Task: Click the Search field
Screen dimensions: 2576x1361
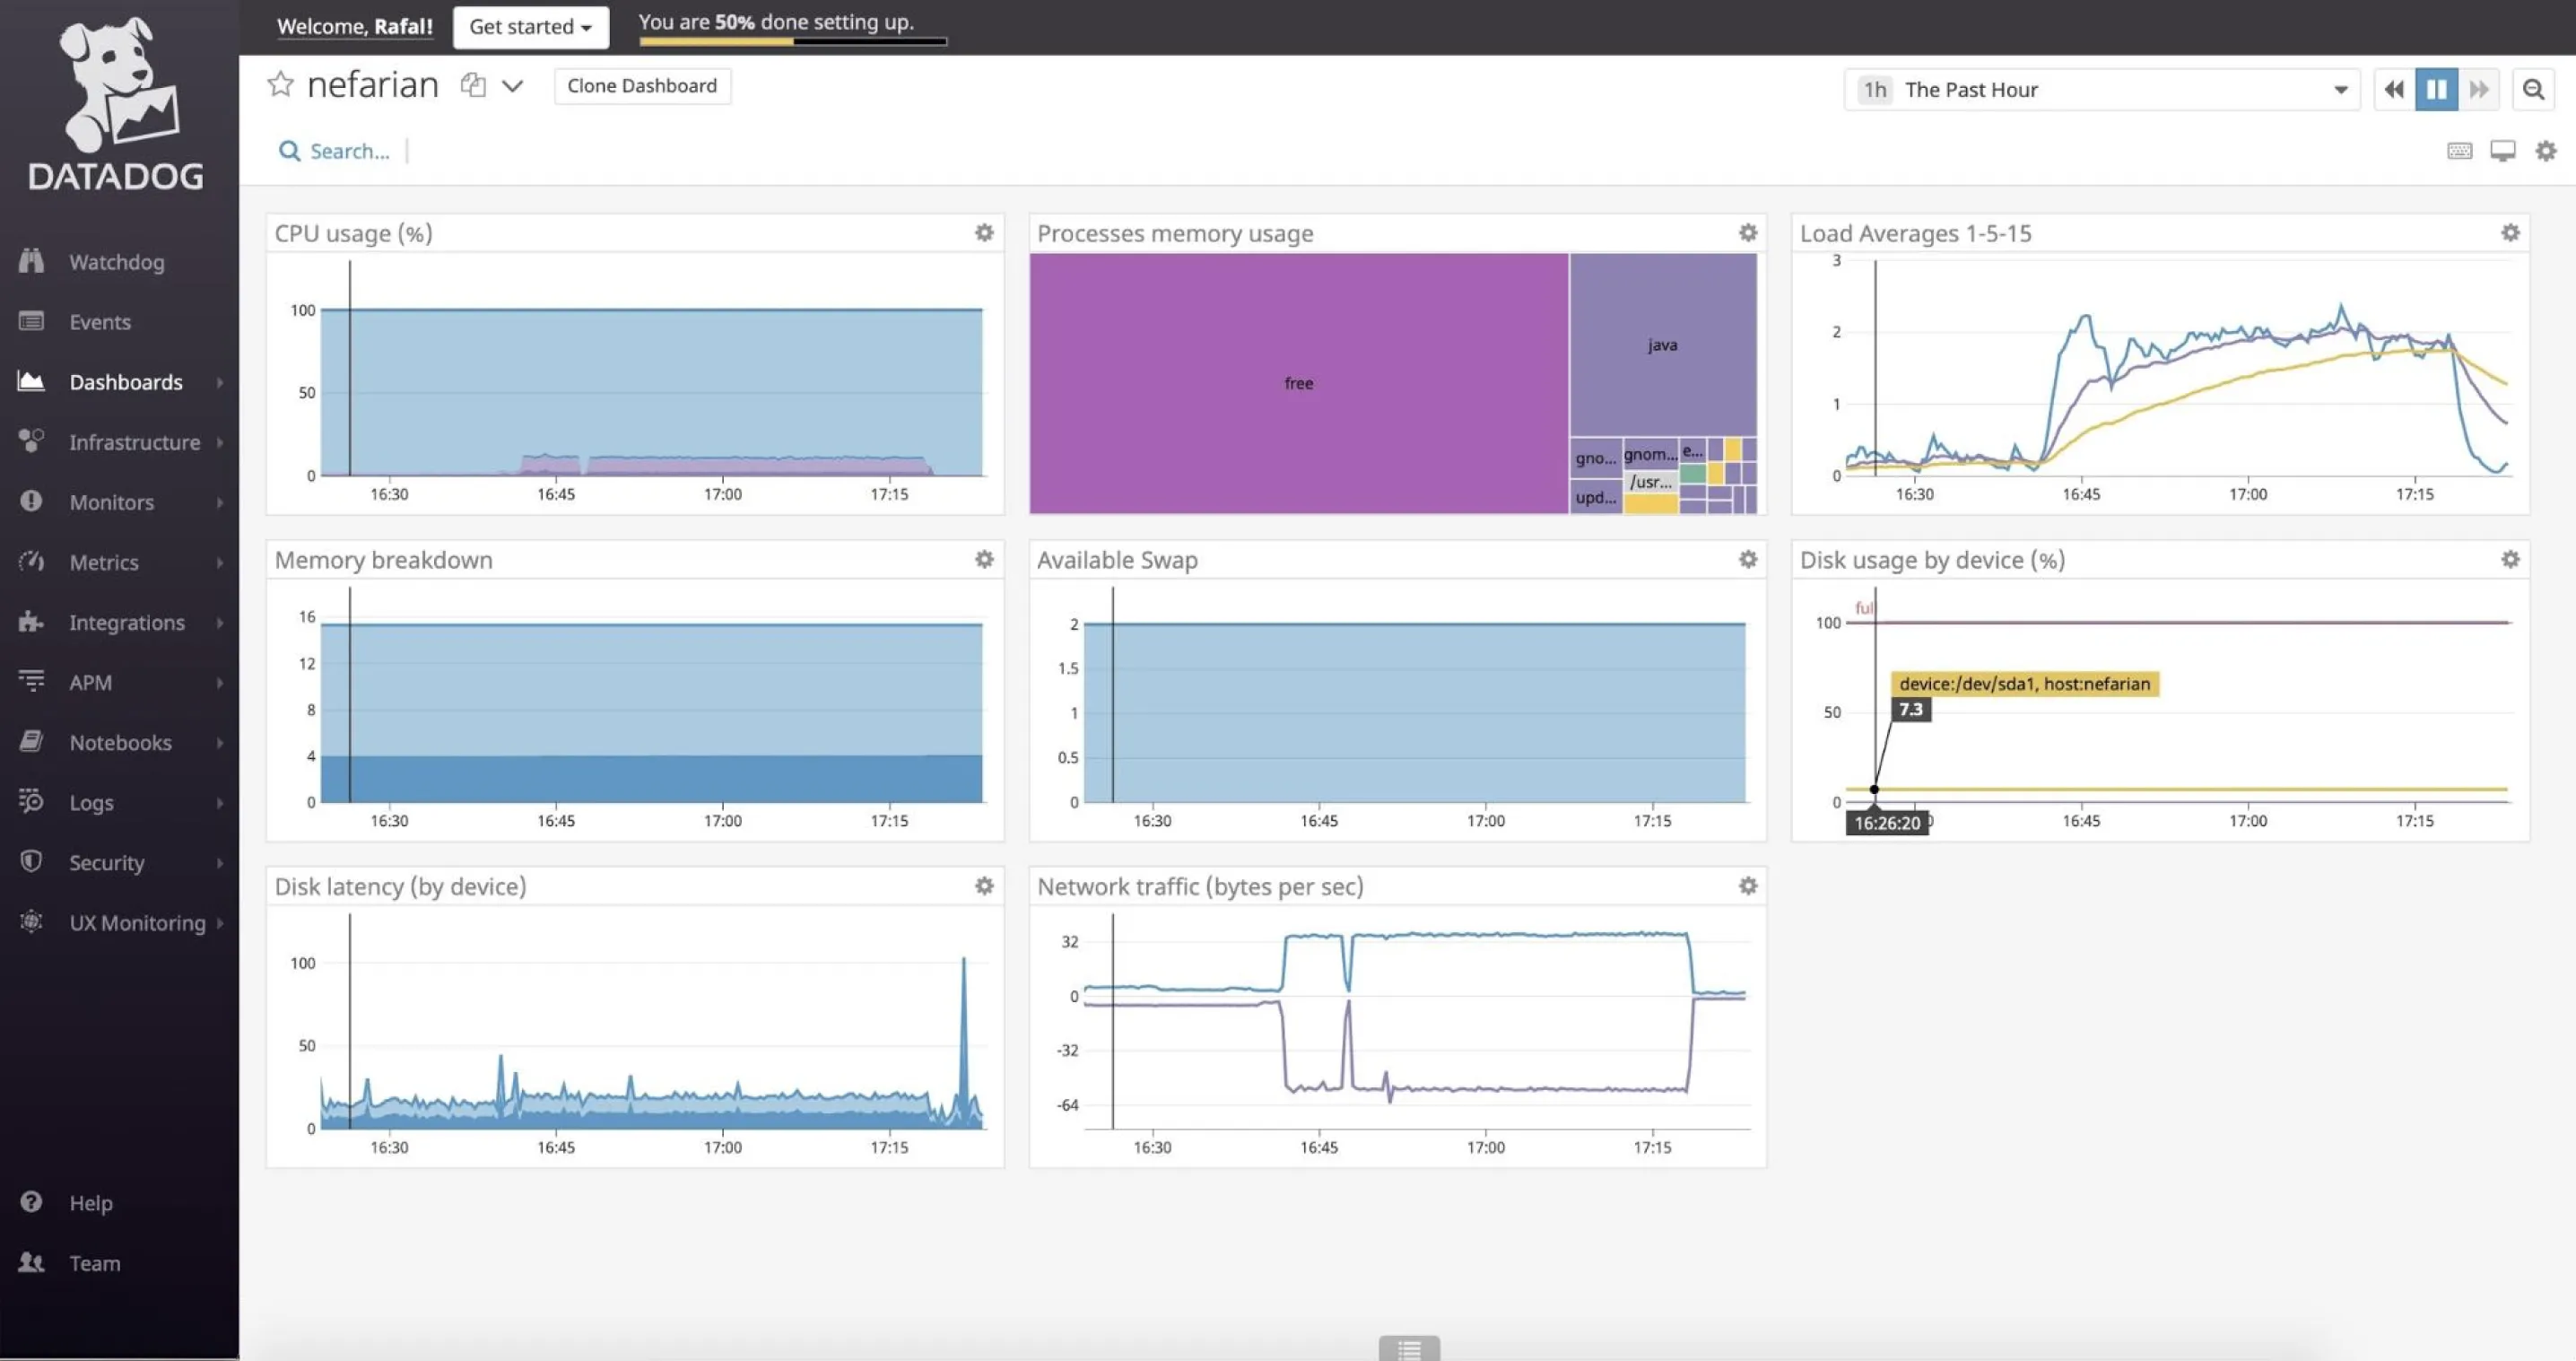Action: [350, 150]
